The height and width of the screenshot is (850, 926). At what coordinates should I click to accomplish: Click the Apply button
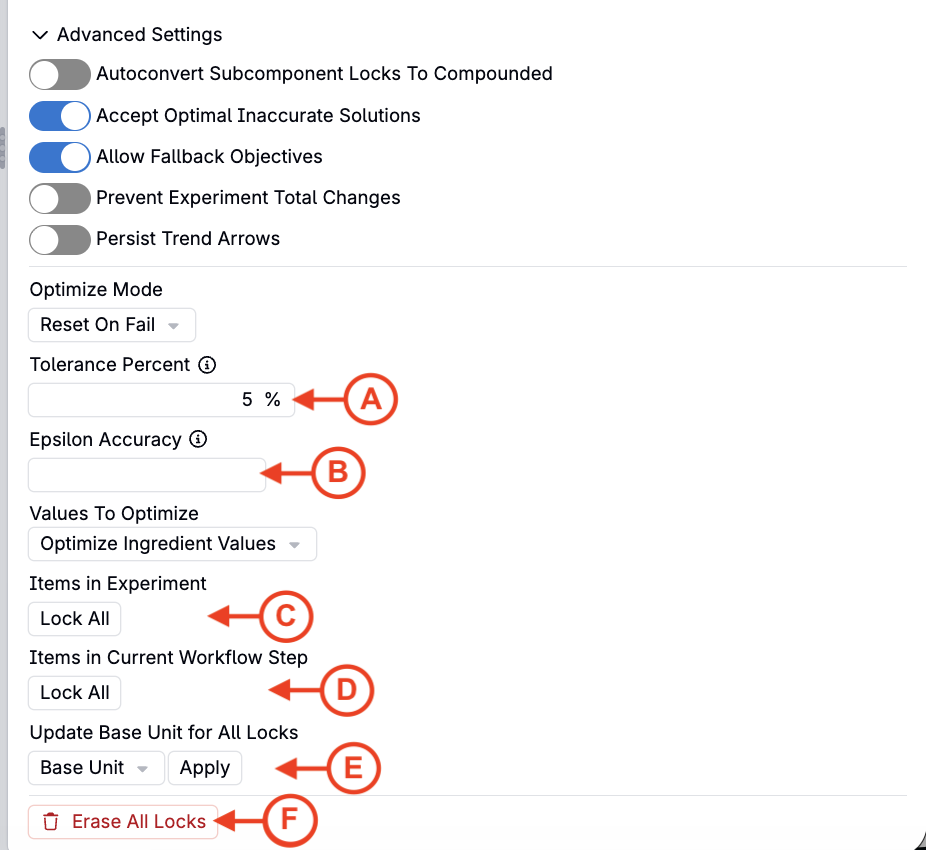tap(205, 768)
